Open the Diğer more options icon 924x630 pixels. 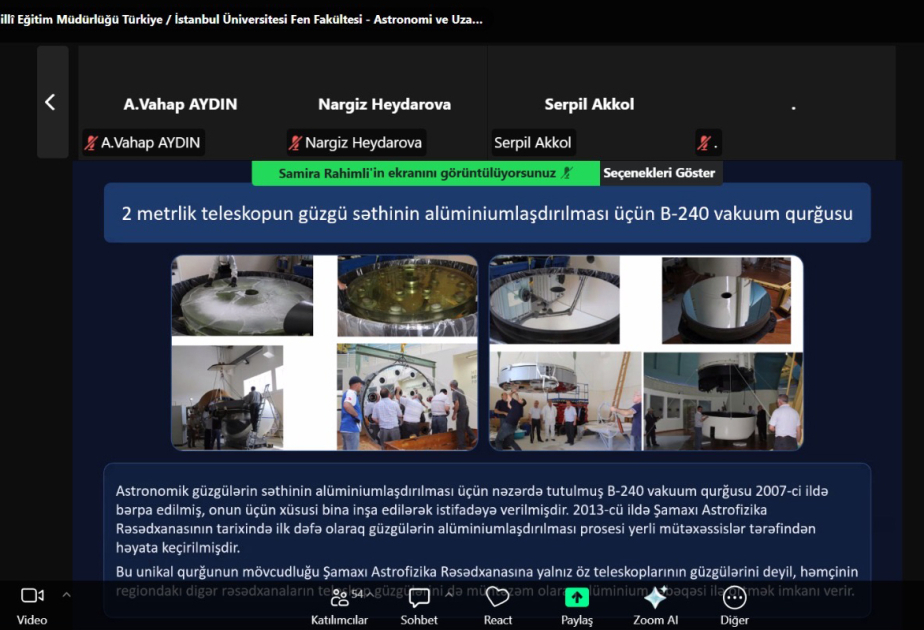point(734,598)
